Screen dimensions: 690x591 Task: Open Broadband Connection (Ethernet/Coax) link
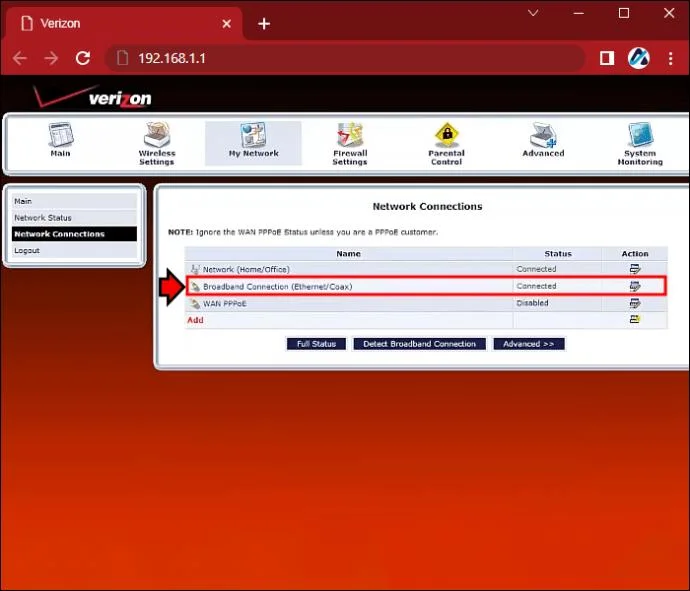277,287
